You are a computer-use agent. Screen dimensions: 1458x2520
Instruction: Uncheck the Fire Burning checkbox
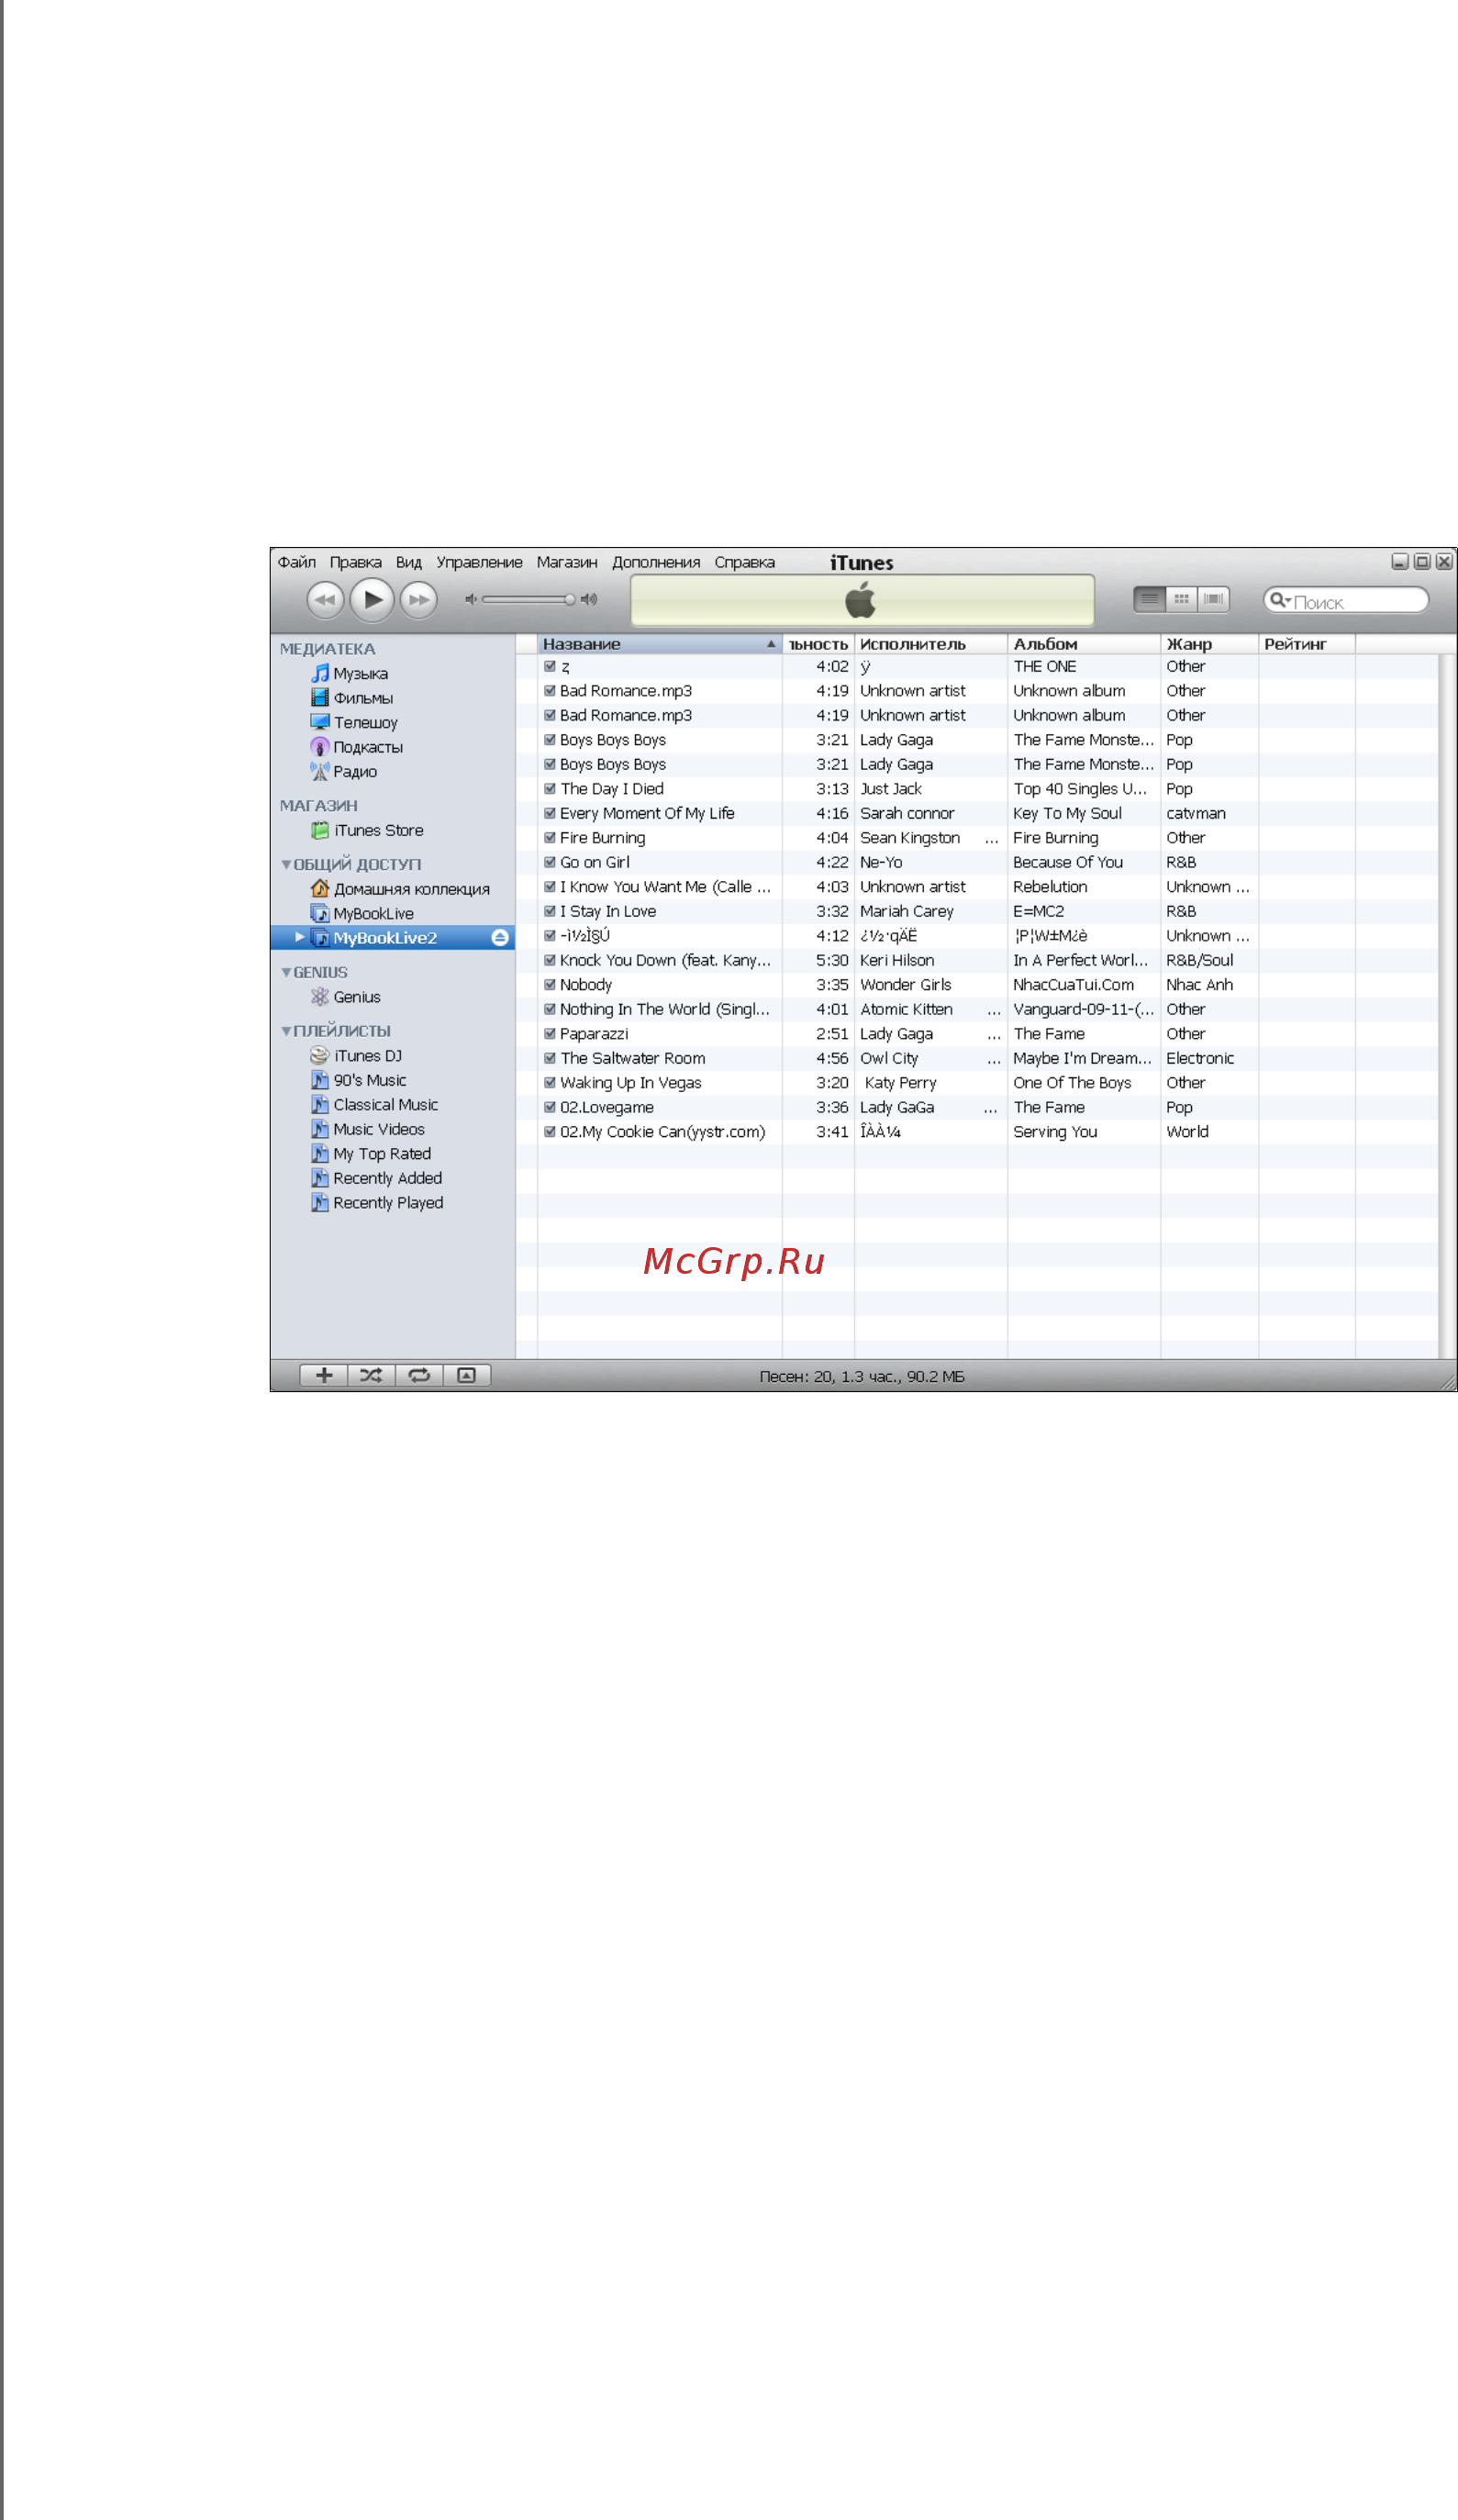(550, 838)
